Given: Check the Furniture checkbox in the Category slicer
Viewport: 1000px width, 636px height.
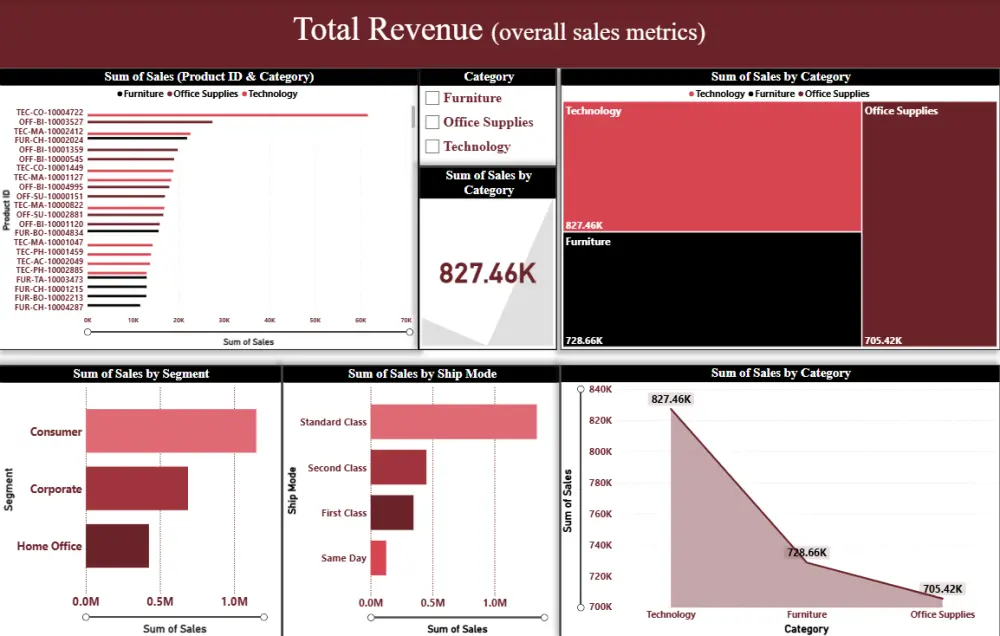Looking at the screenshot, I should (x=434, y=98).
